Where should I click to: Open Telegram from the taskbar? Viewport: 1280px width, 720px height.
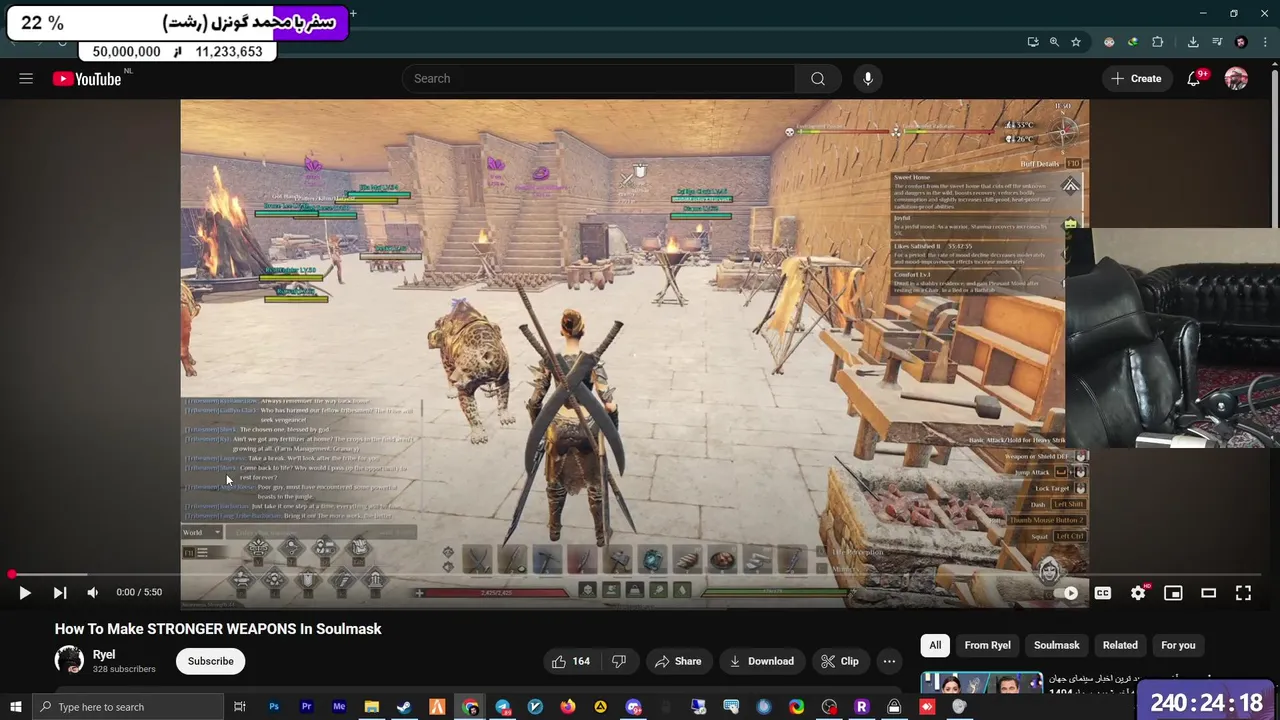click(503, 707)
